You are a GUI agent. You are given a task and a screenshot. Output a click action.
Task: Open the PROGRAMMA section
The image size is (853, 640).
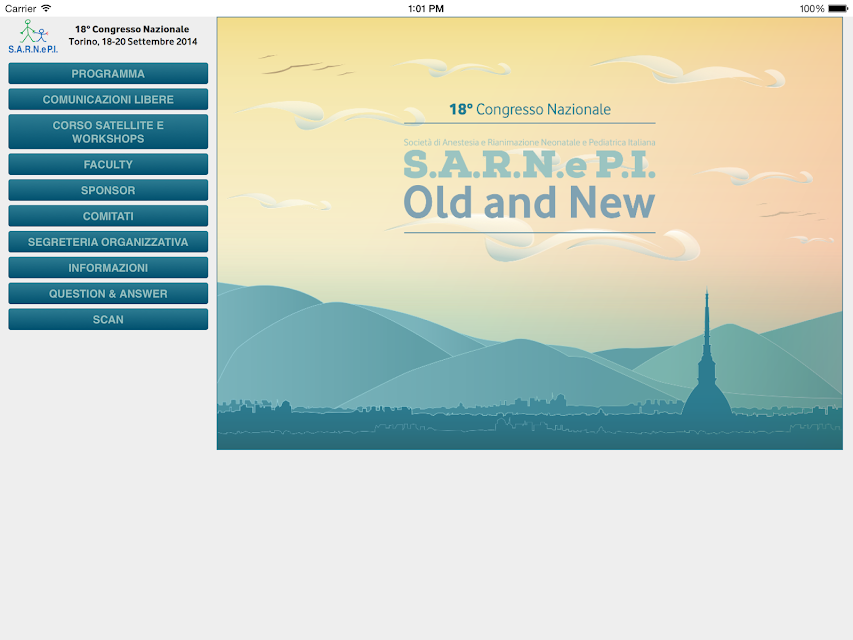click(x=108, y=73)
